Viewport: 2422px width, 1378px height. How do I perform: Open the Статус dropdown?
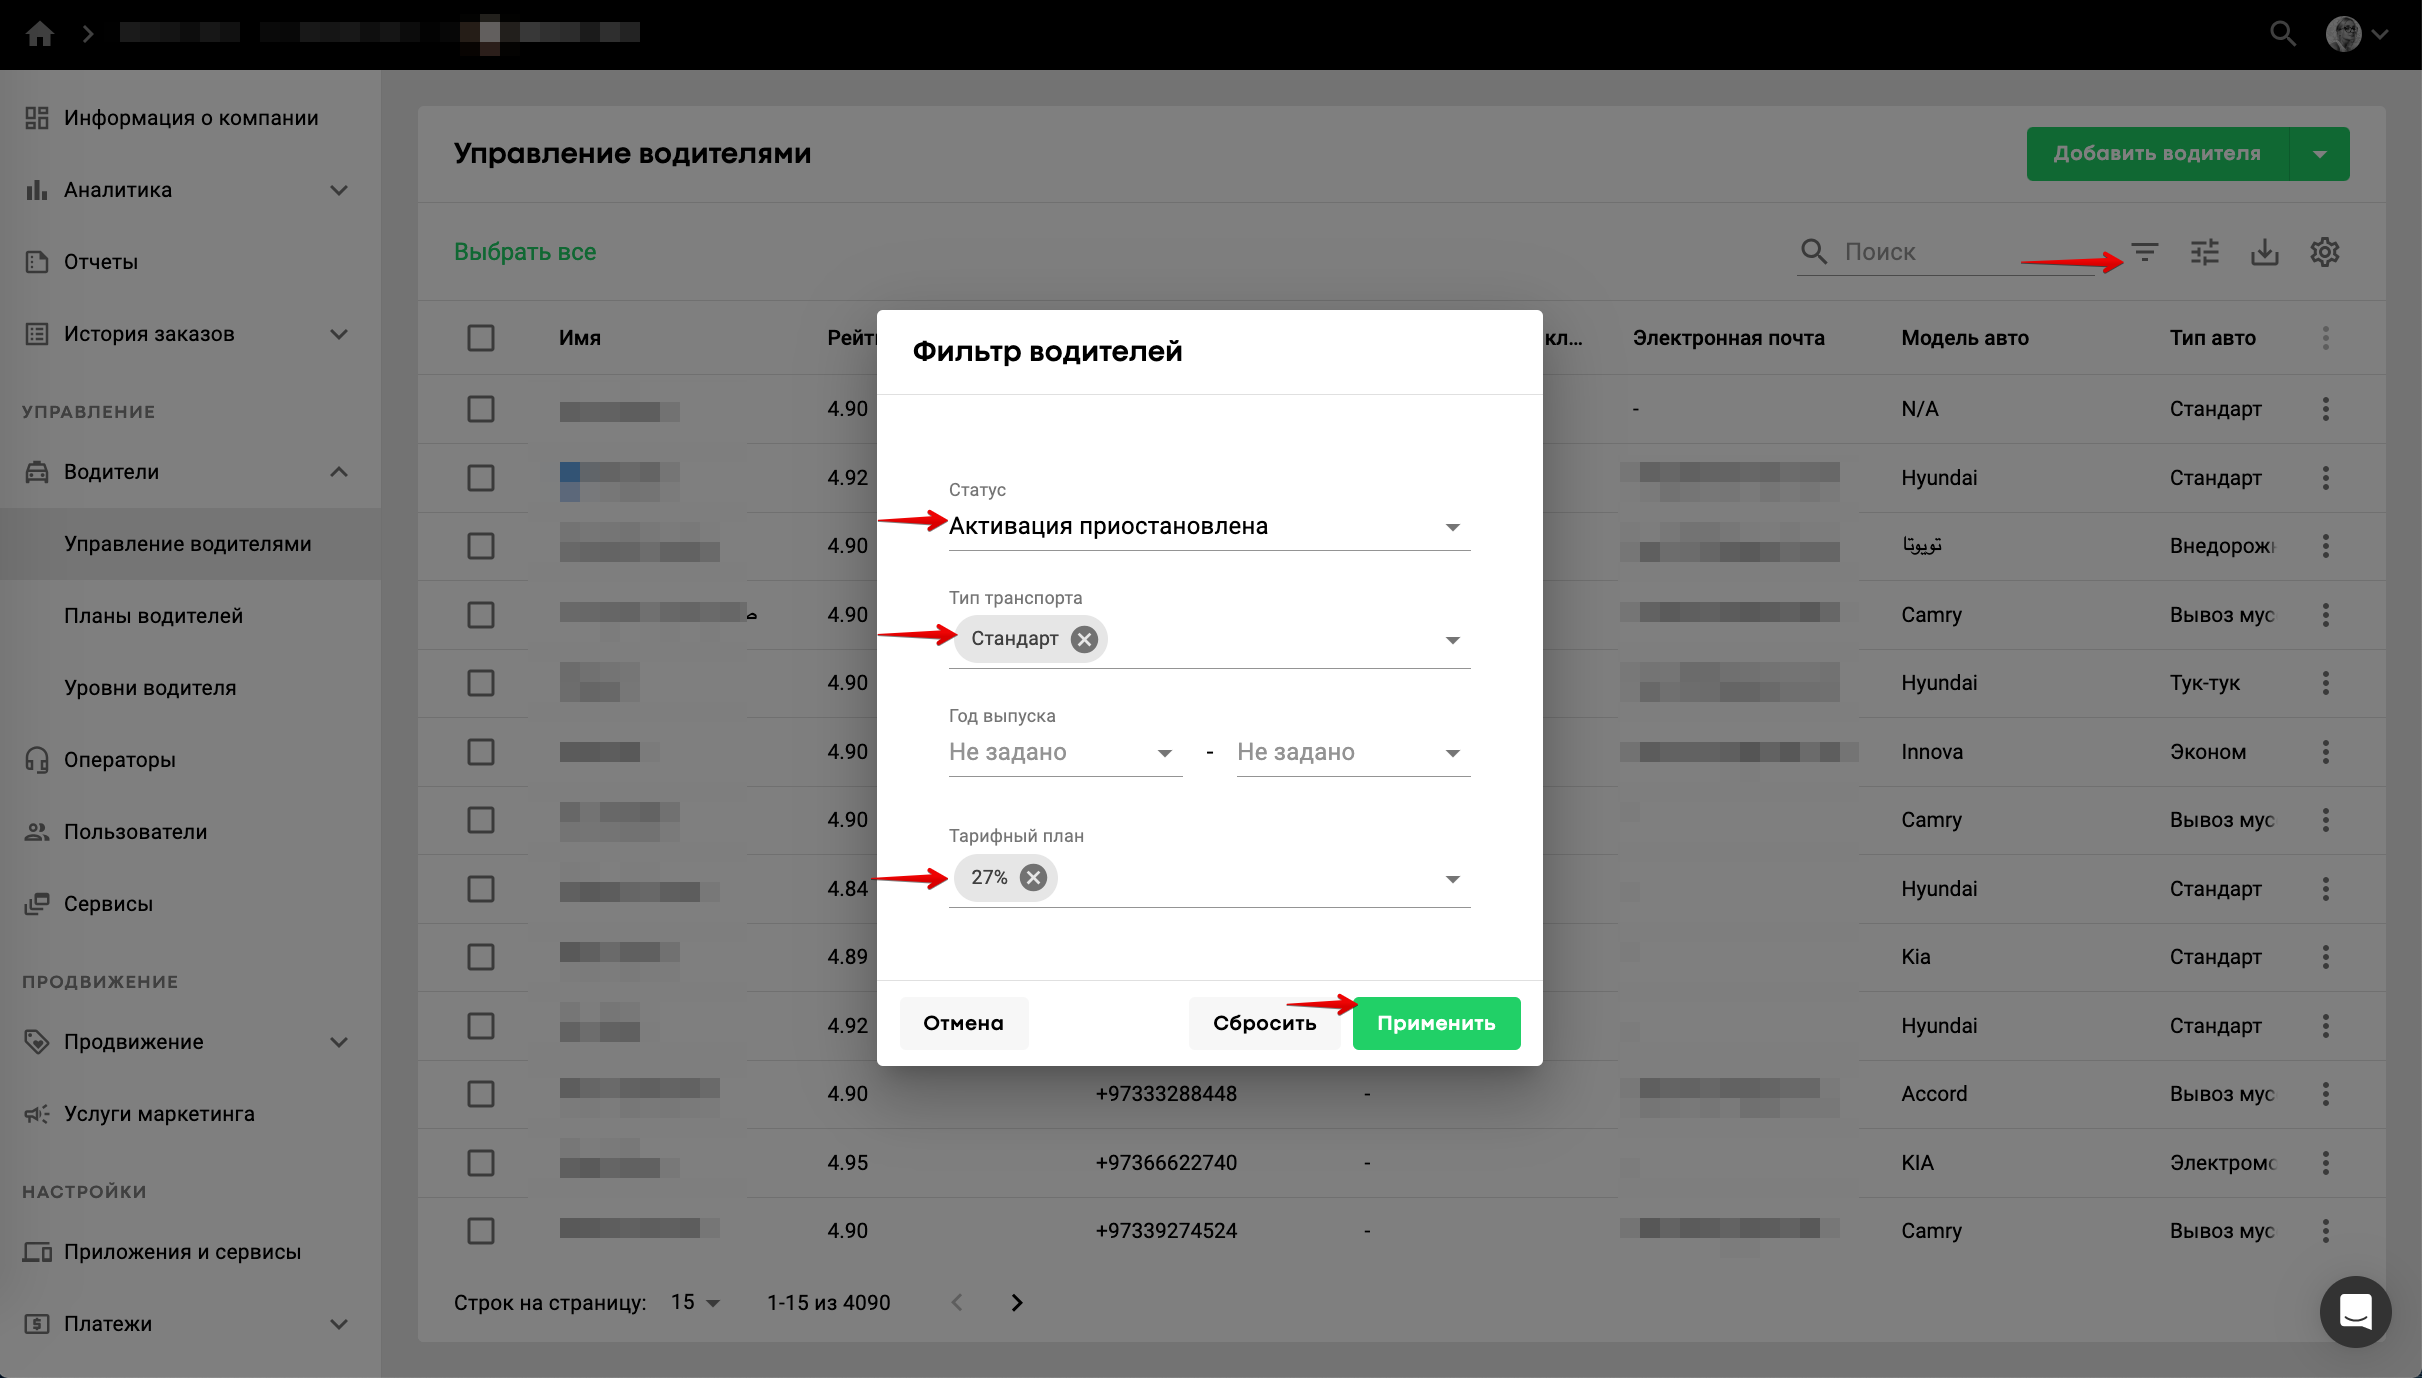[x=1208, y=527]
